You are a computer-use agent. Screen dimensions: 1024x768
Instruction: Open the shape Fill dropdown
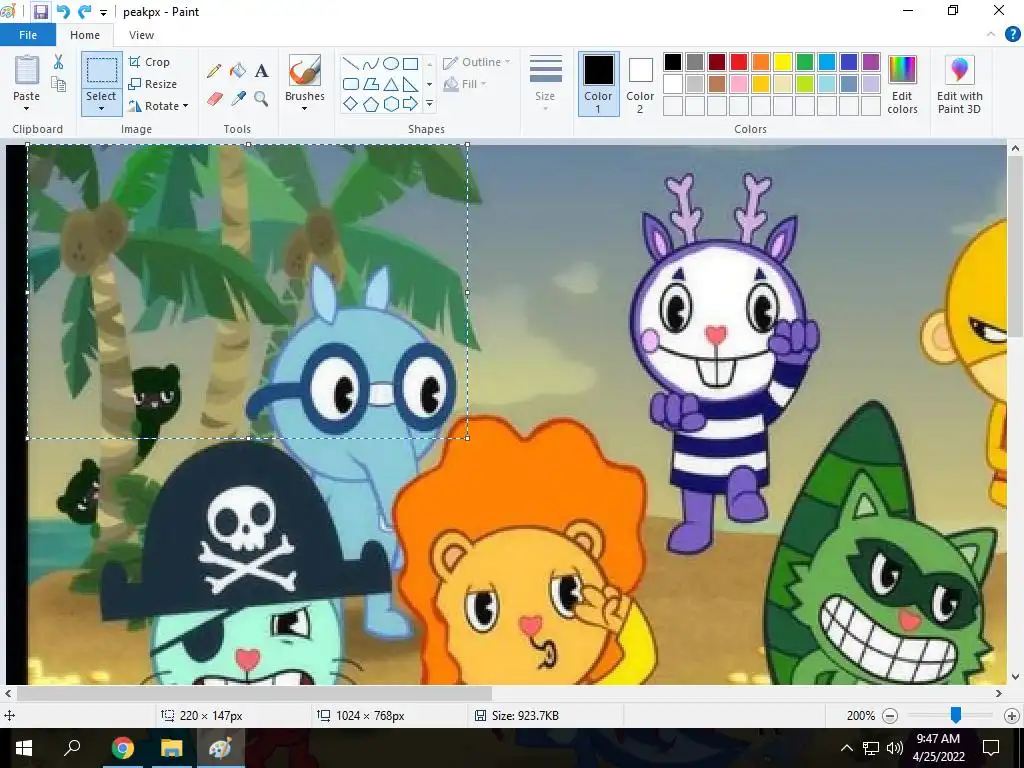[x=465, y=84]
